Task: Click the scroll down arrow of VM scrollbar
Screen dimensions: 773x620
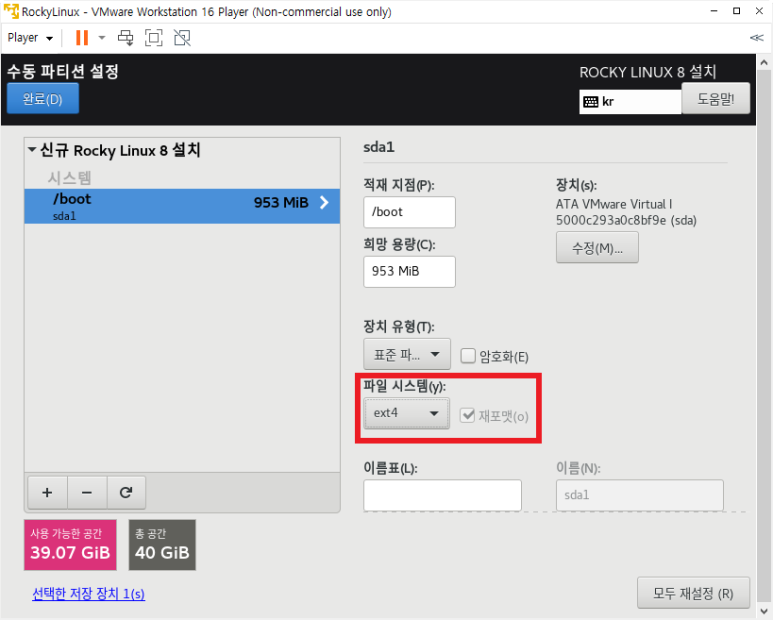Action: point(764,611)
